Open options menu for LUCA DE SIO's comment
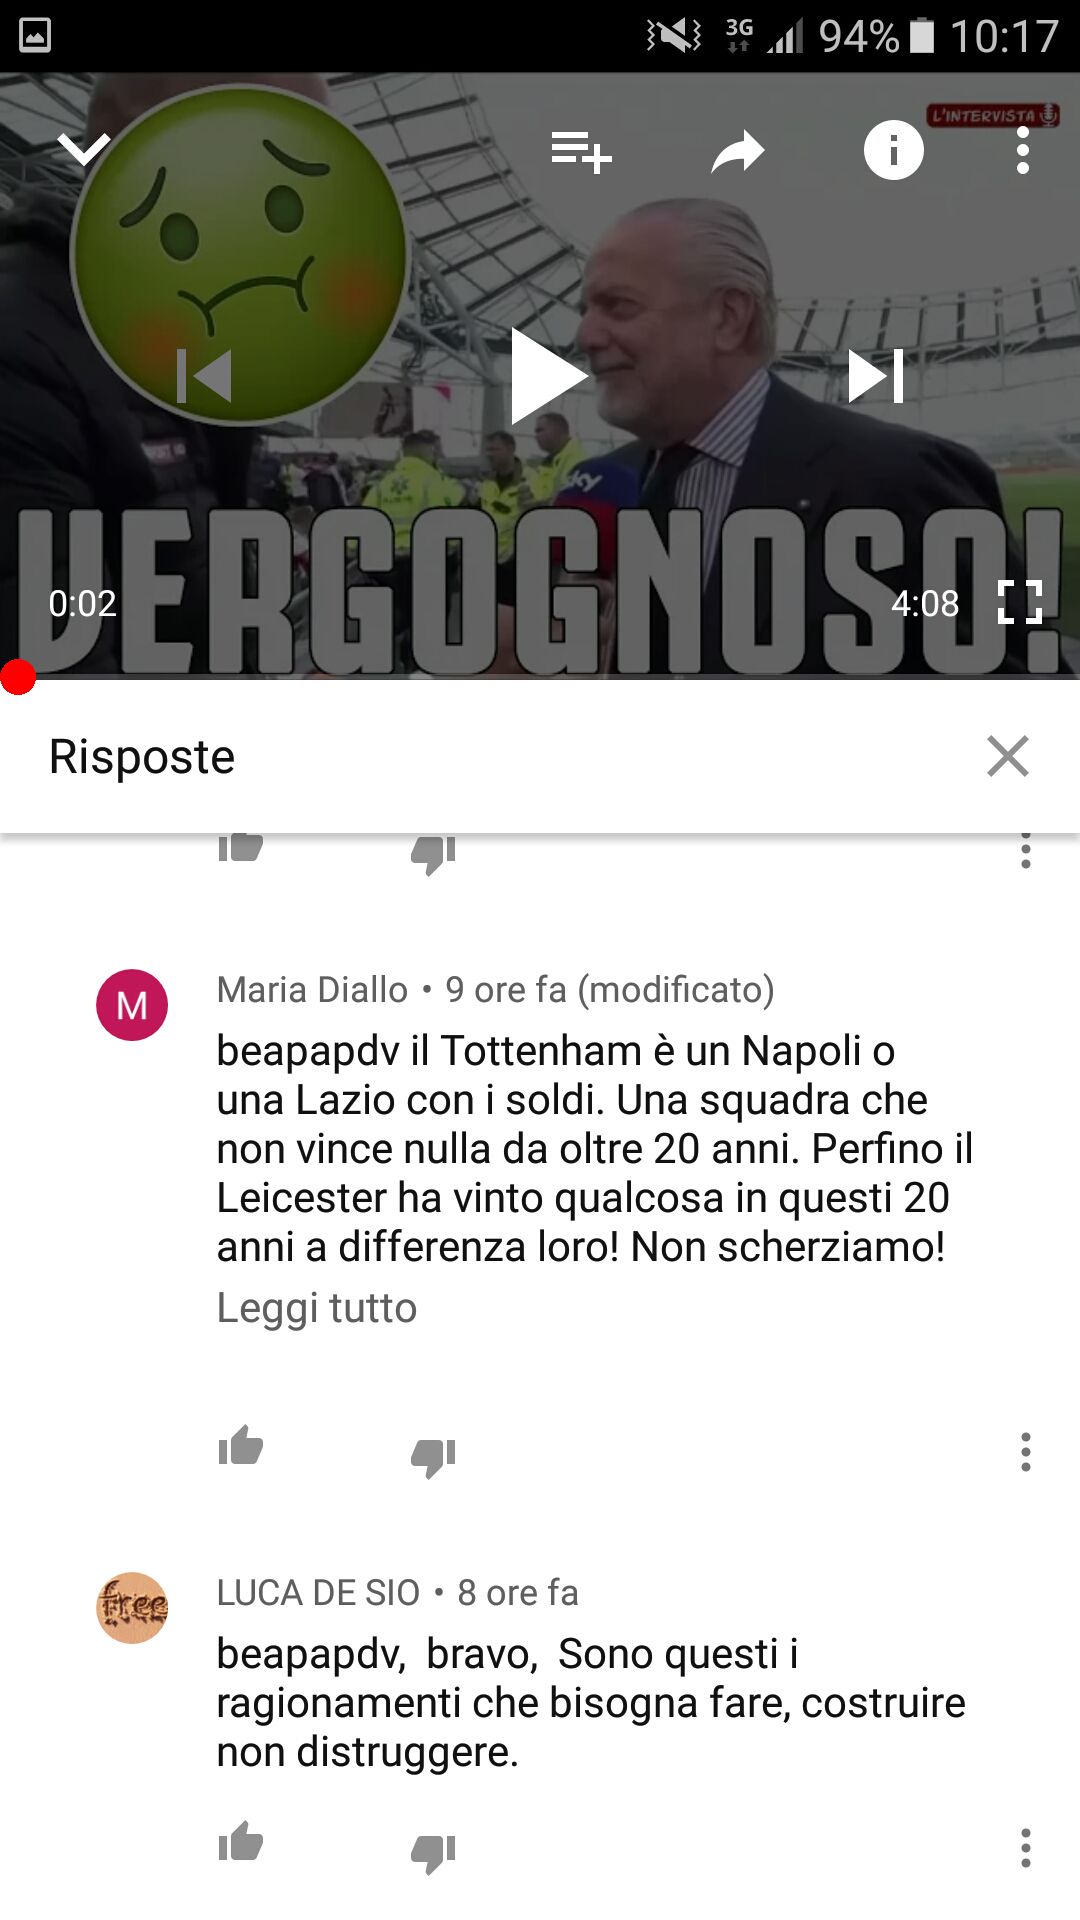Viewport: 1080px width, 1920px height. coord(1025,1847)
